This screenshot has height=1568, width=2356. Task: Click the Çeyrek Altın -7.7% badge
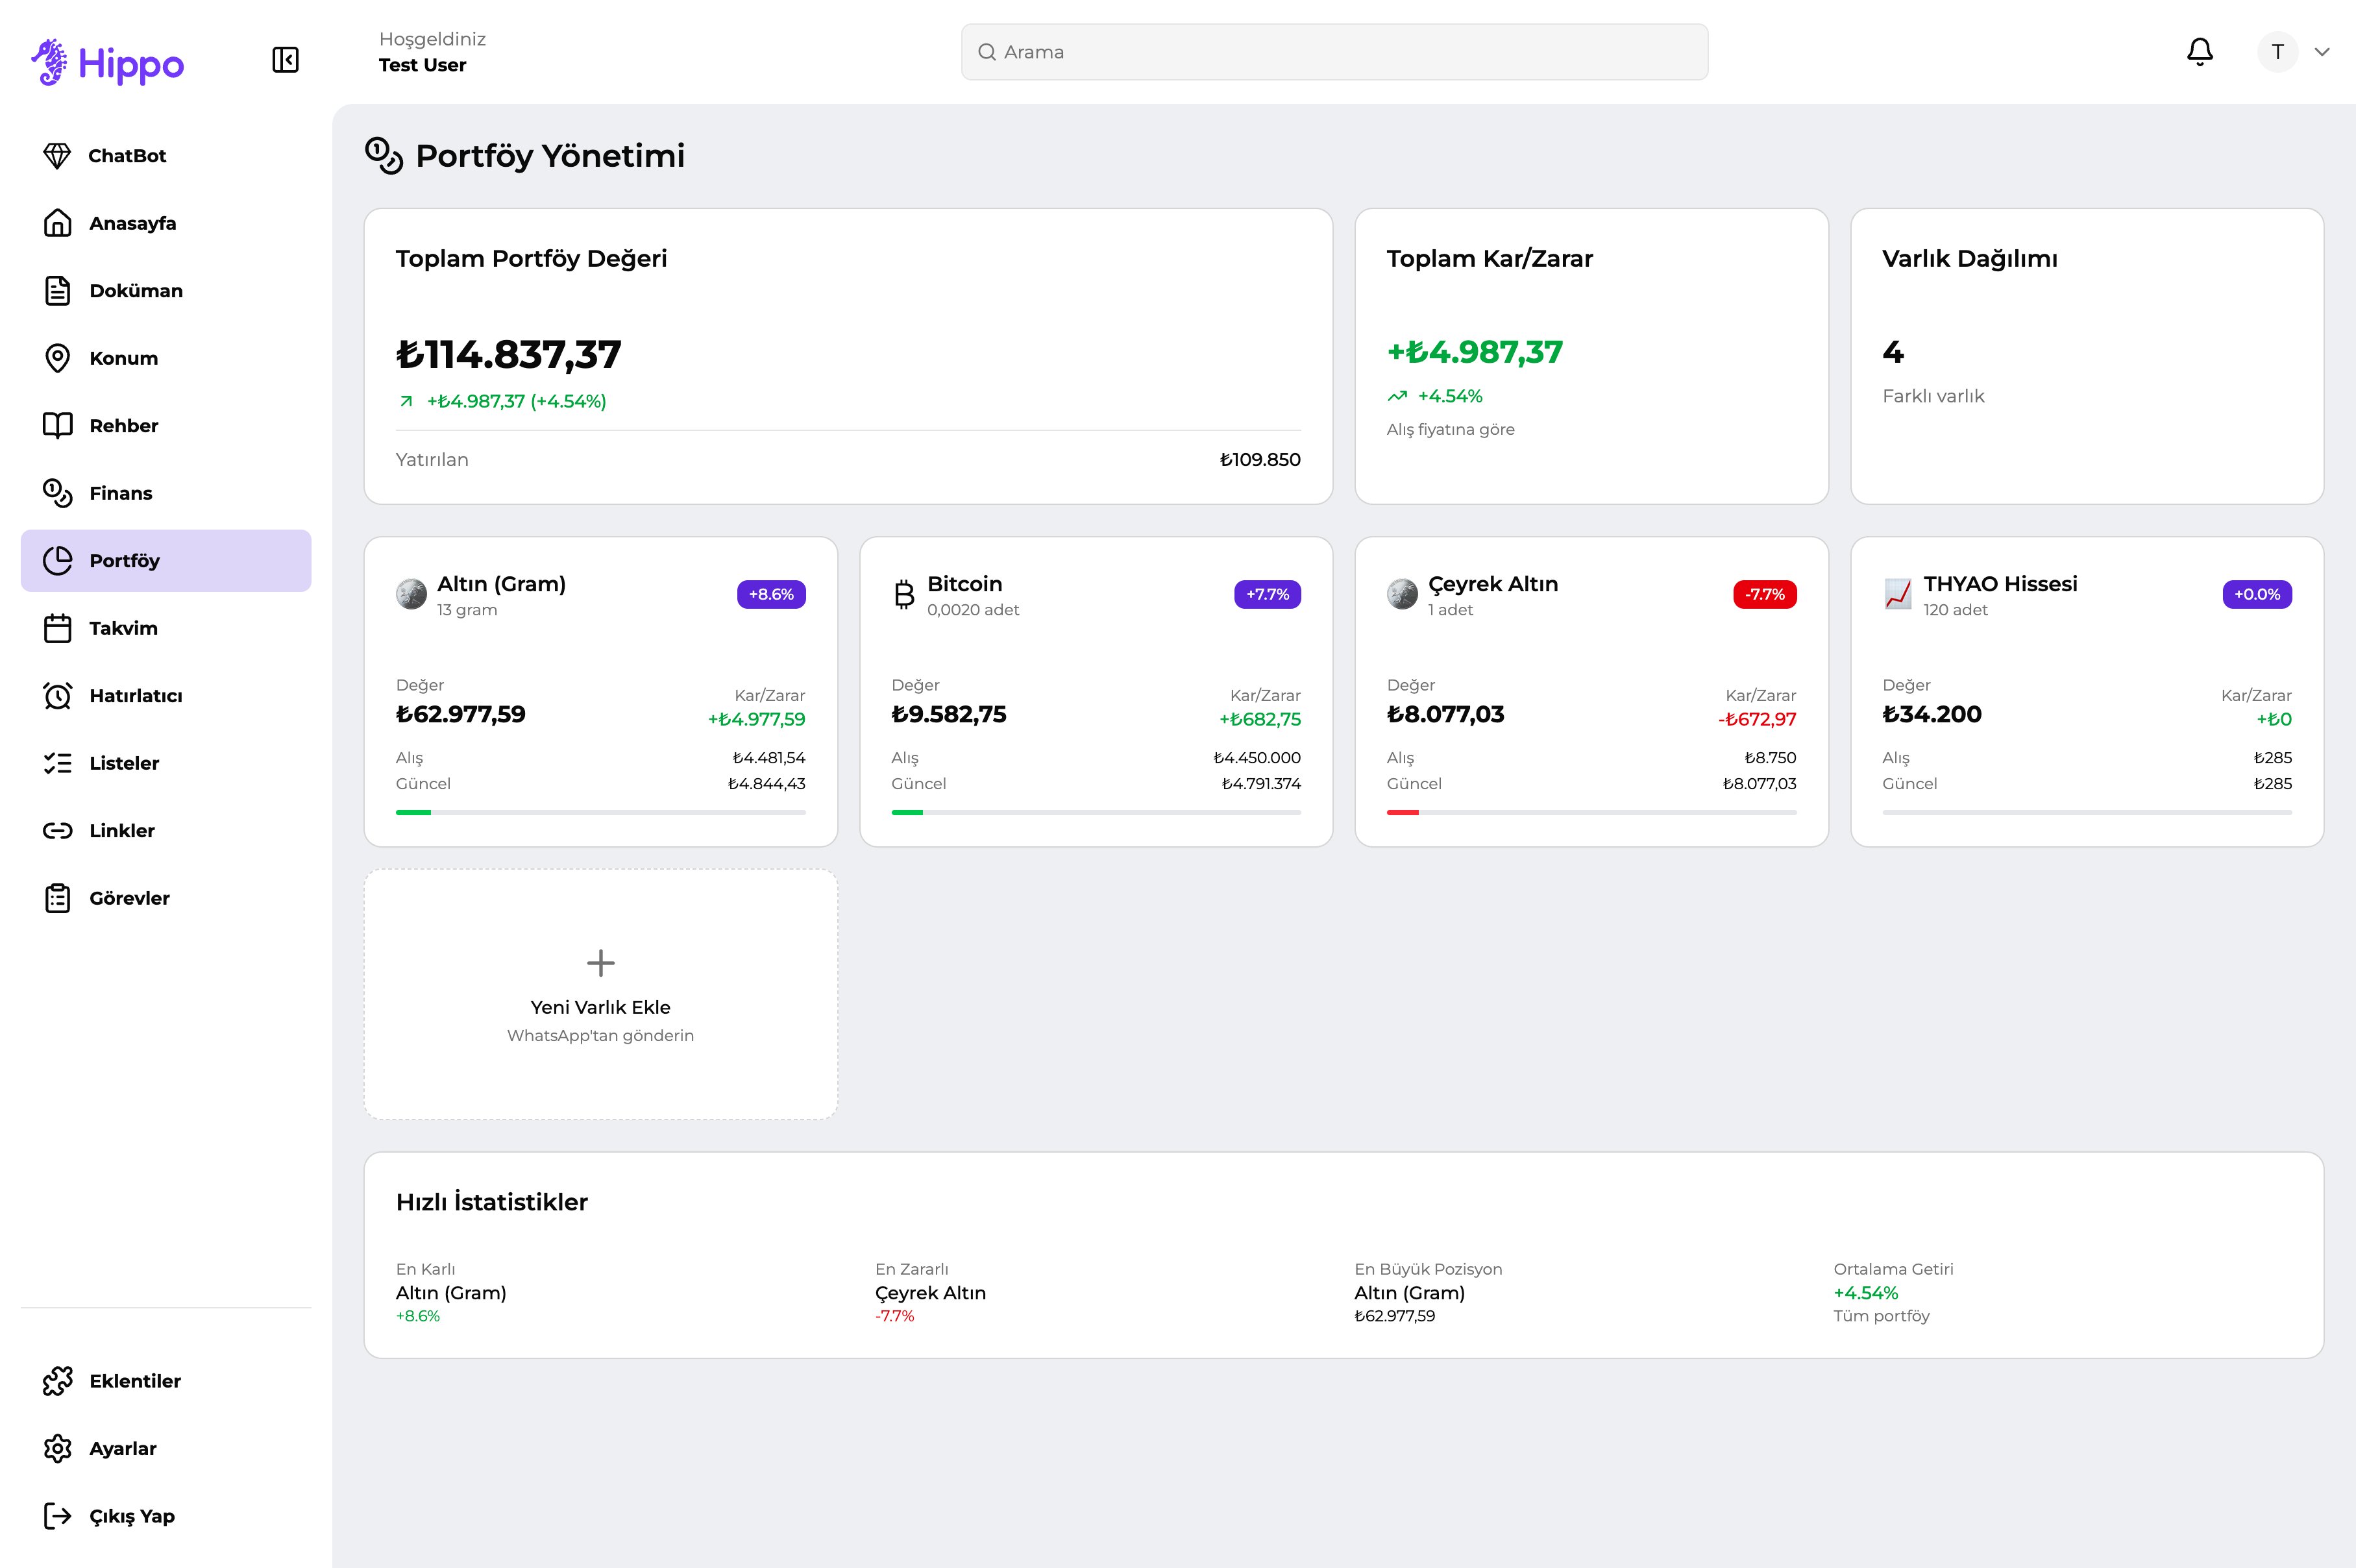point(1765,594)
